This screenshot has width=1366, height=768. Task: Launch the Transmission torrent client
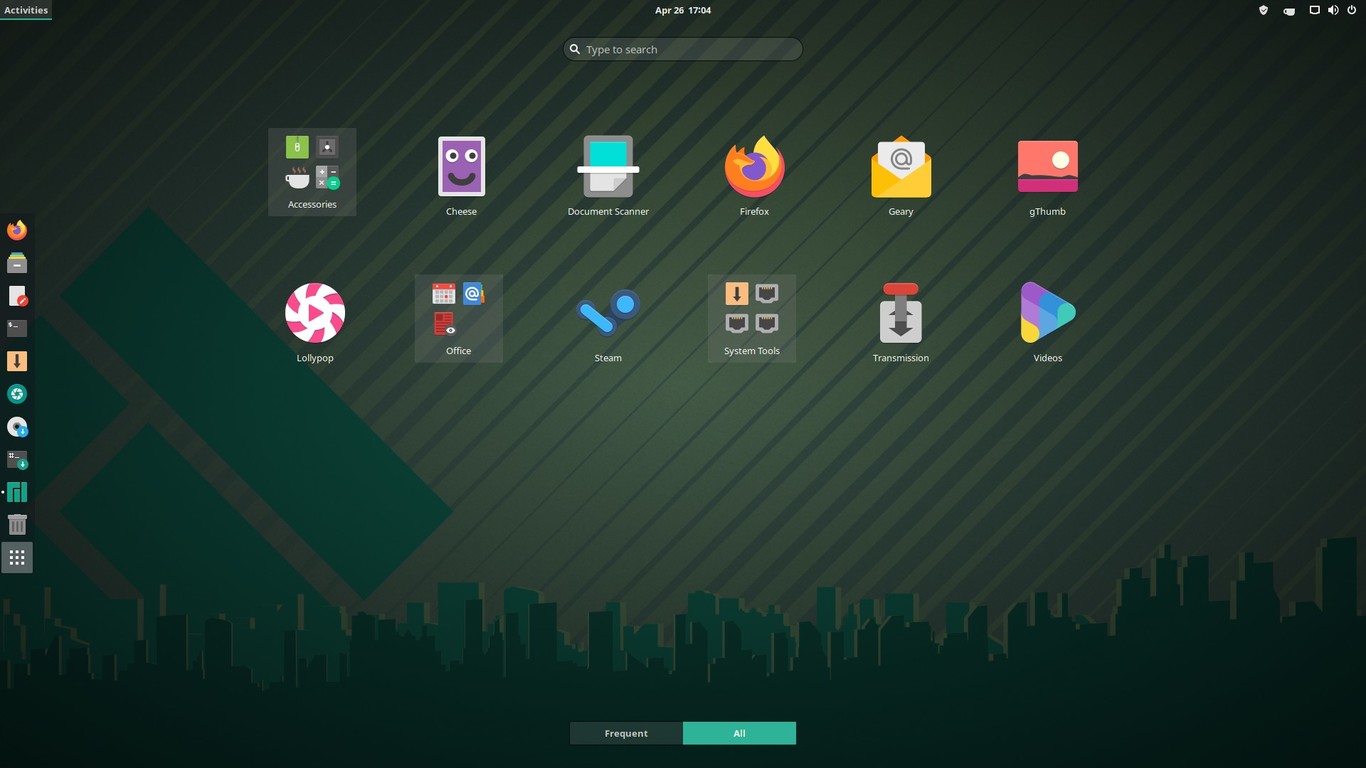point(900,311)
